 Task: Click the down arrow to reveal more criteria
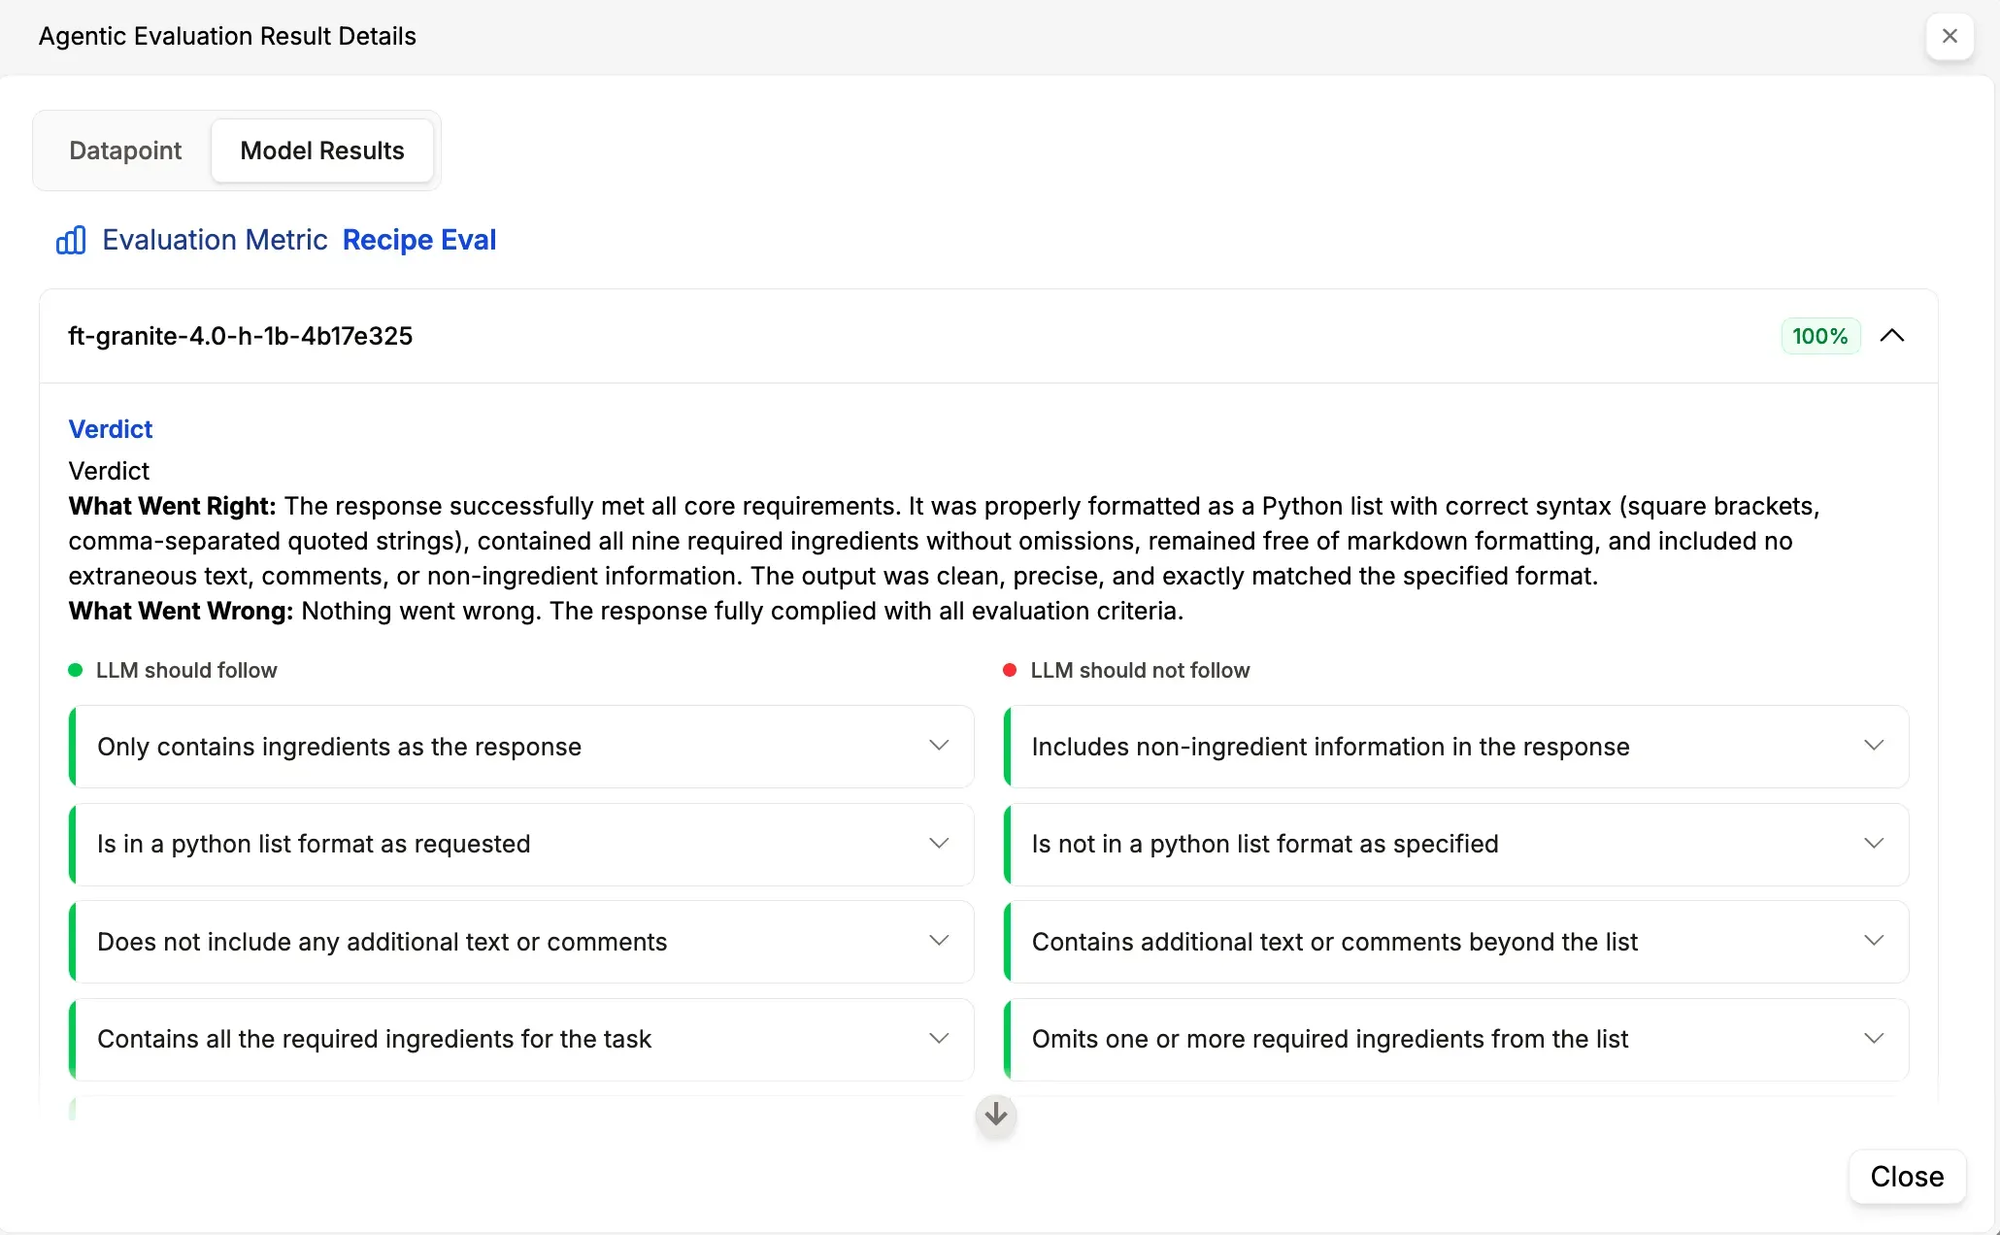point(995,1115)
